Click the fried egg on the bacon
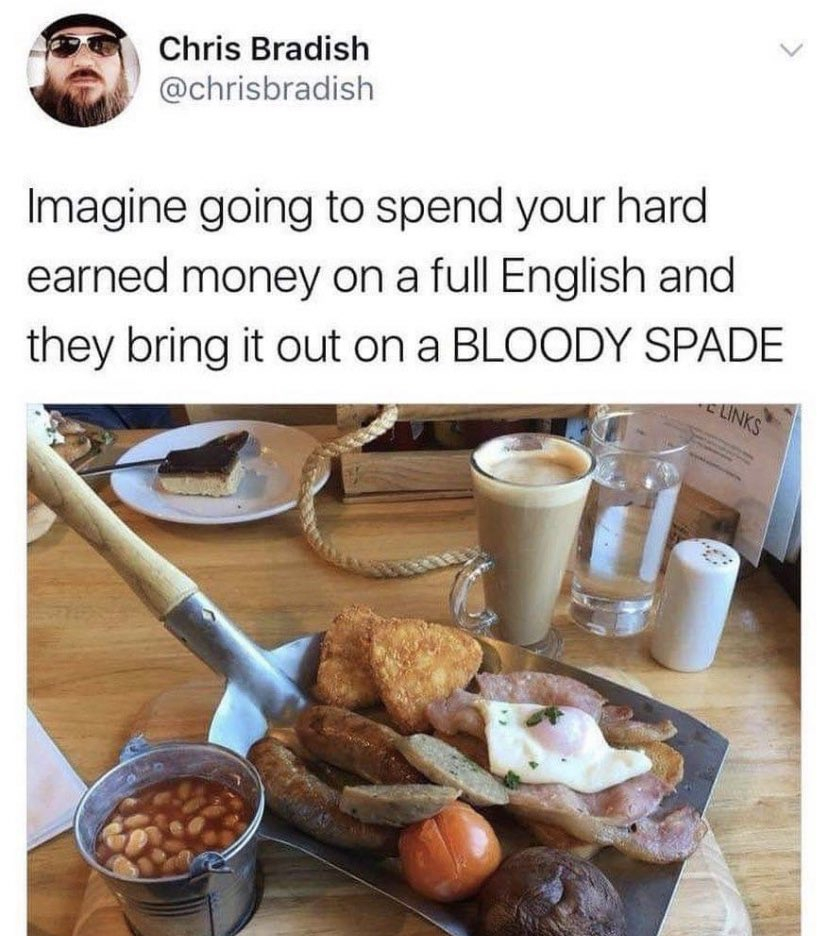 [562, 745]
